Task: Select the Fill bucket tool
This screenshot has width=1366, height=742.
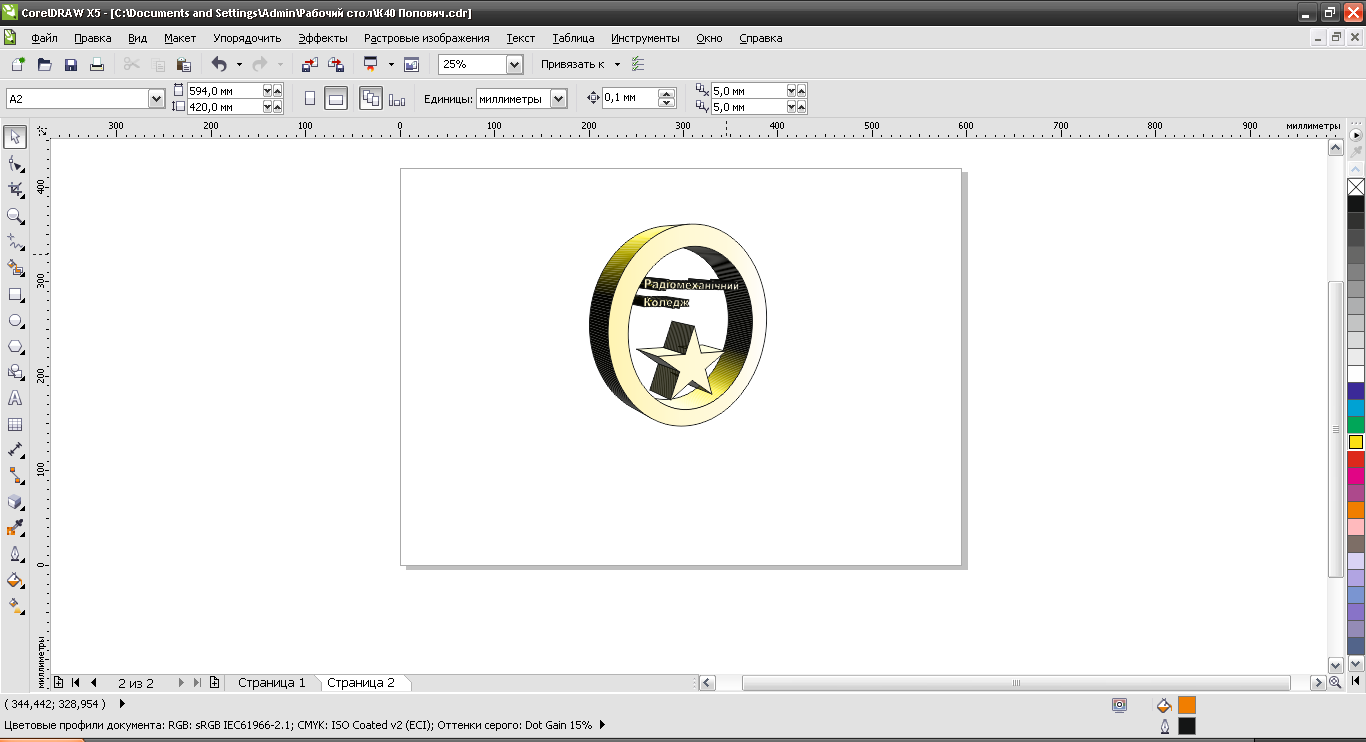Action: (15, 580)
